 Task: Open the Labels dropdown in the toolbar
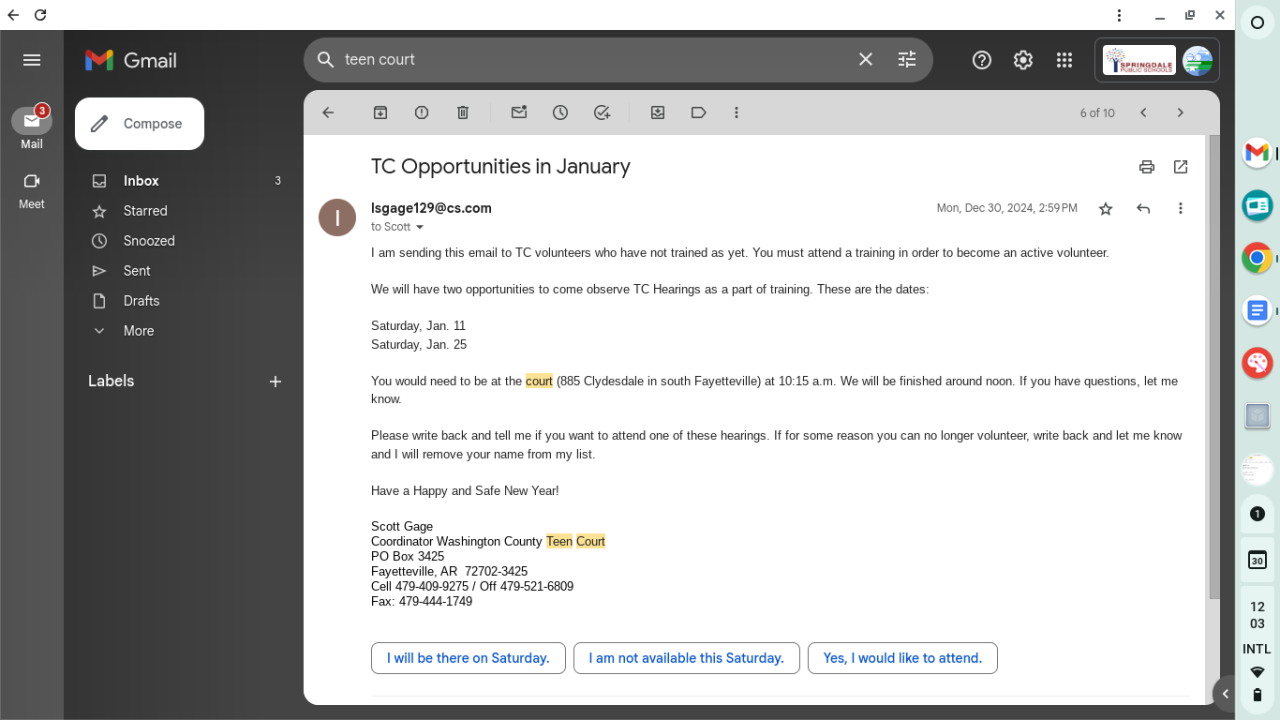point(698,113)
